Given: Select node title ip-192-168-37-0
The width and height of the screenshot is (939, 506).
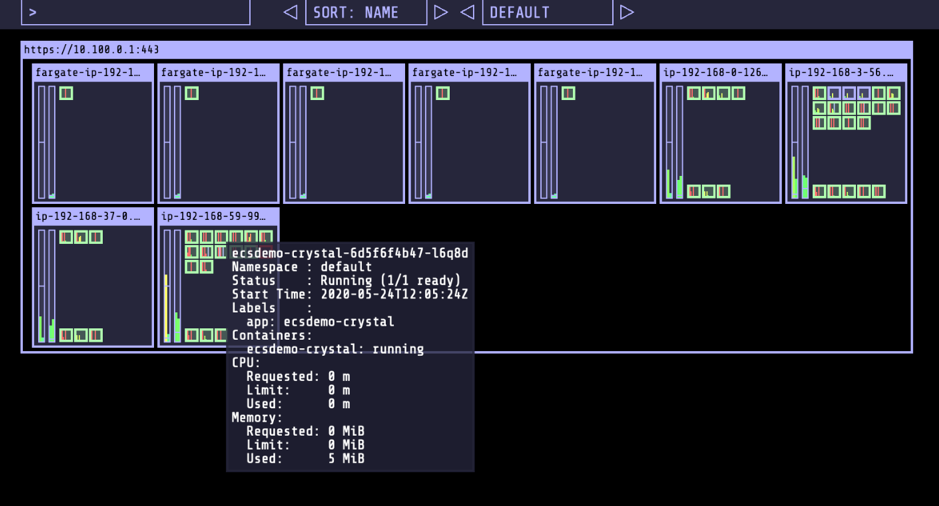Looking at the screenshot, I should pyautogui.click(x=88, y=216).
